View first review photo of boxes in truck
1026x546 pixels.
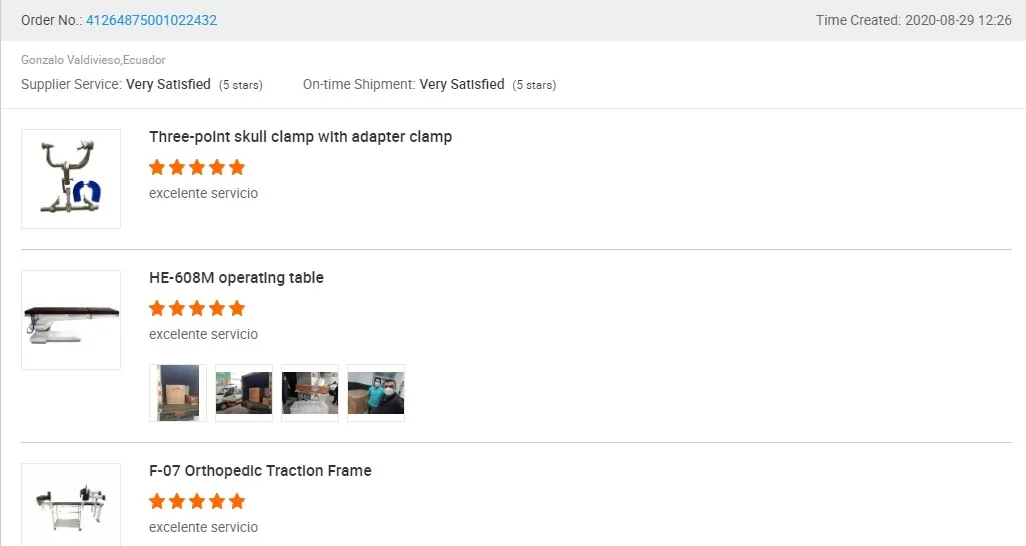178,393
